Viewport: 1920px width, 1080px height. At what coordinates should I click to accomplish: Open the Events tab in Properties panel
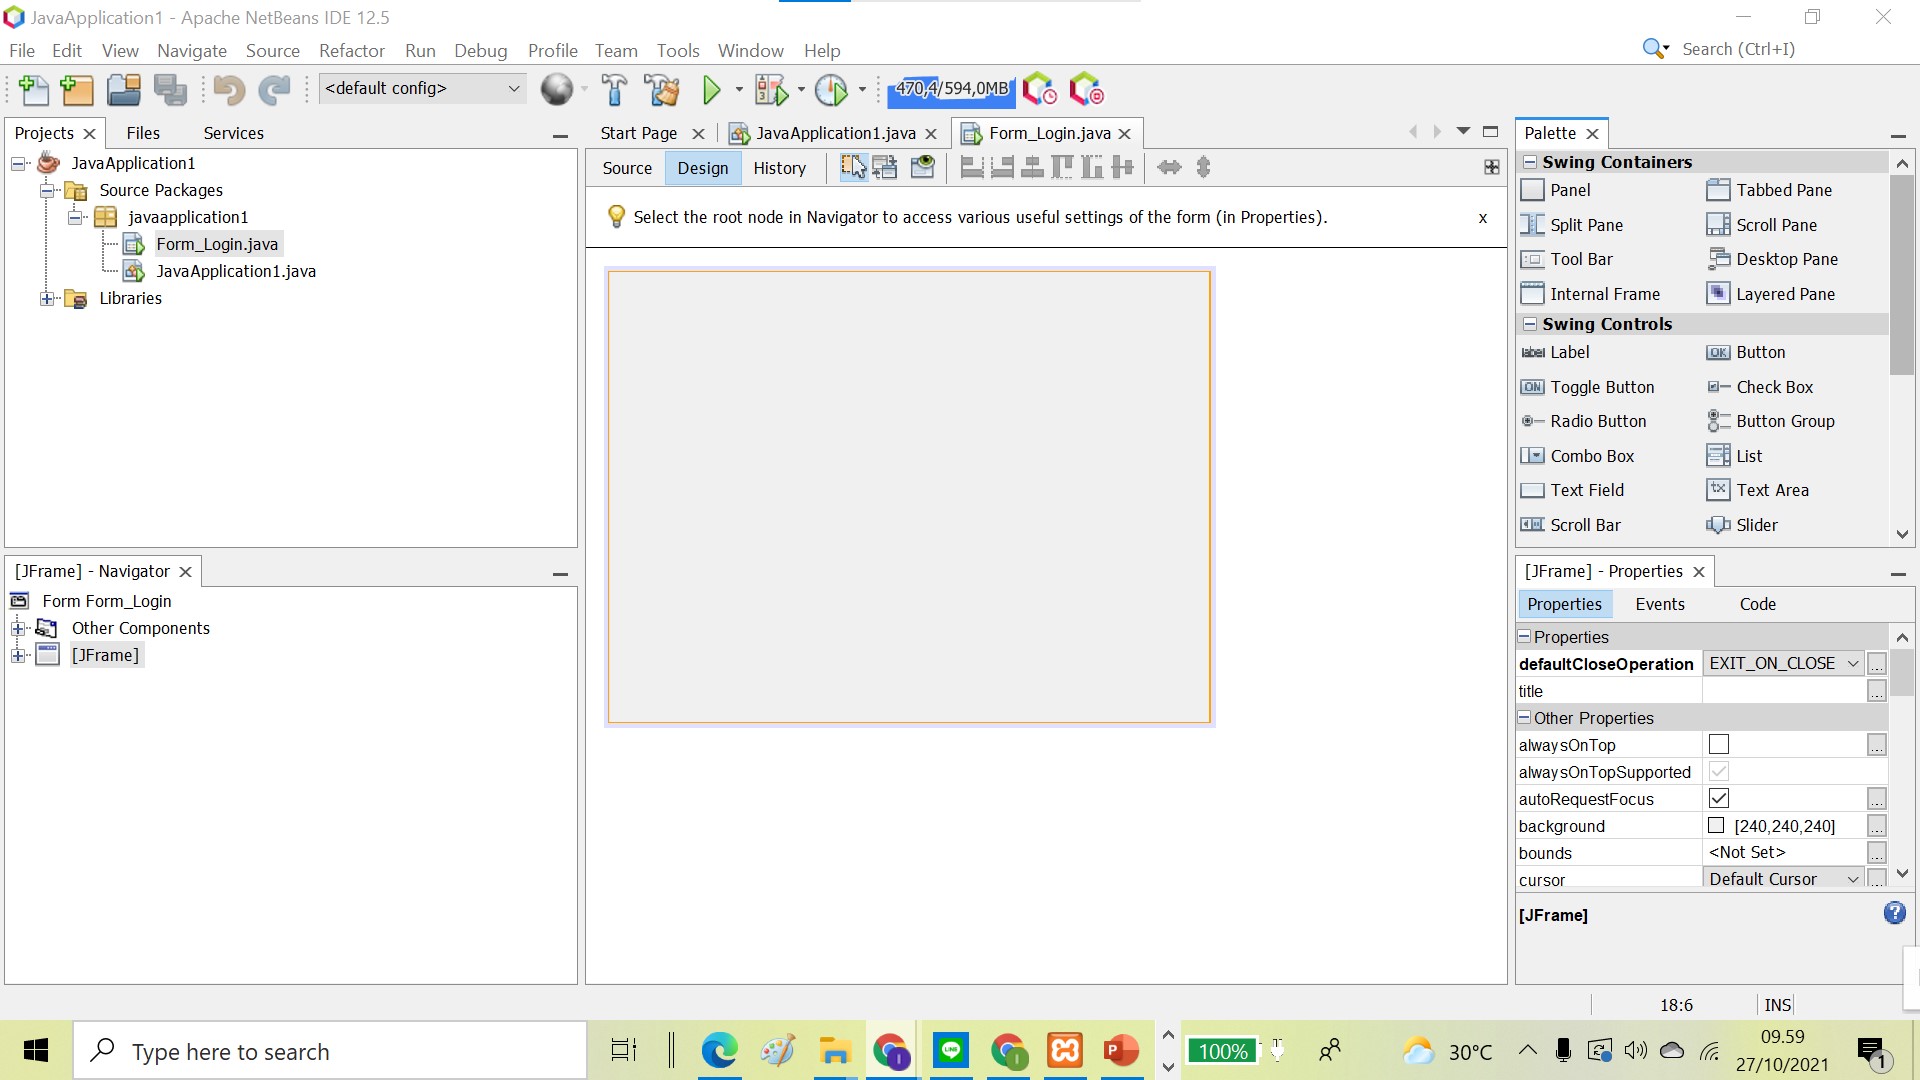tap(1659, 604)
